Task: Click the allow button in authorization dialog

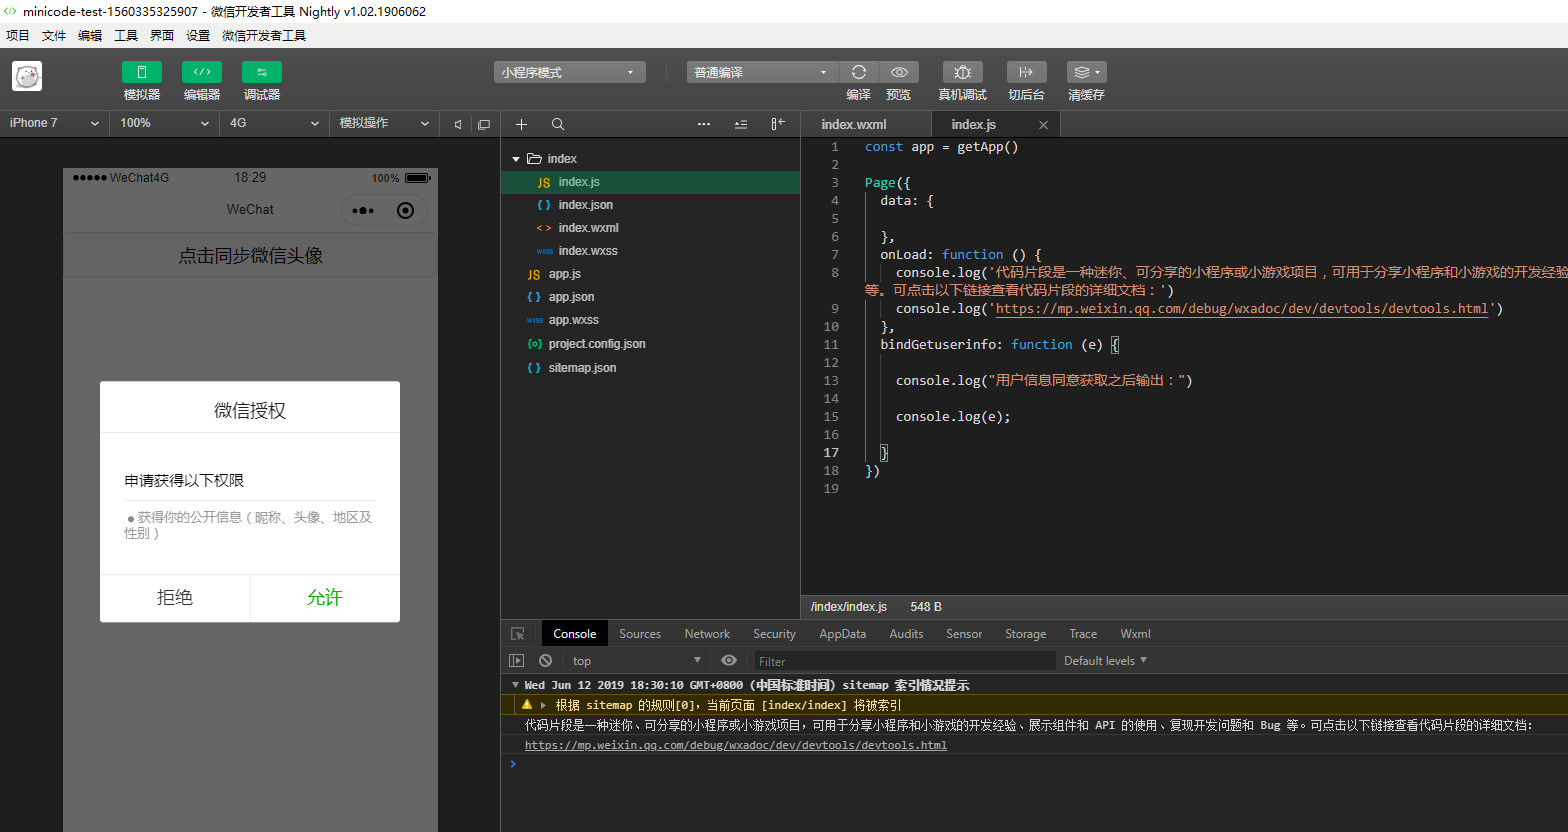Action: pyautogui.click(x=325, y=598)
